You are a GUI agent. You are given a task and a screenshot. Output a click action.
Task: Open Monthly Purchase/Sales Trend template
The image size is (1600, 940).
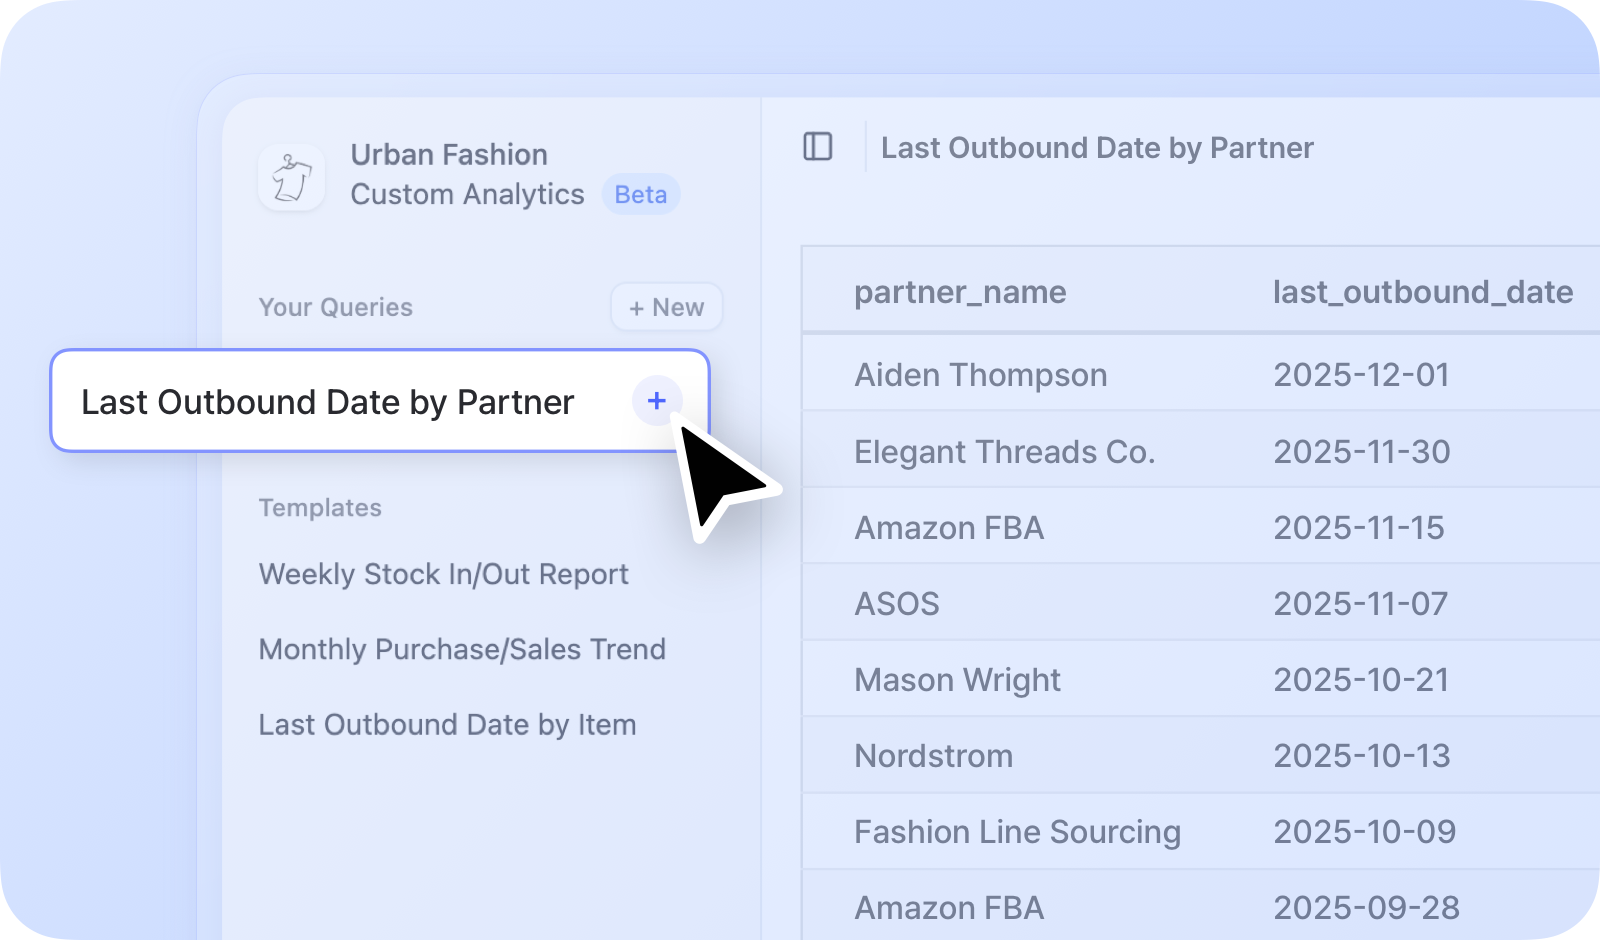coord(461,649)
